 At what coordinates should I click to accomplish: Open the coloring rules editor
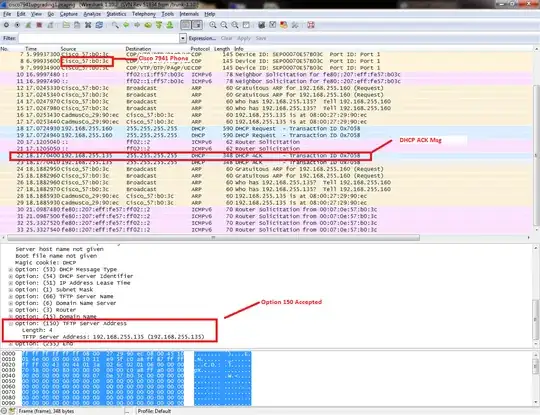coord(284,25)
